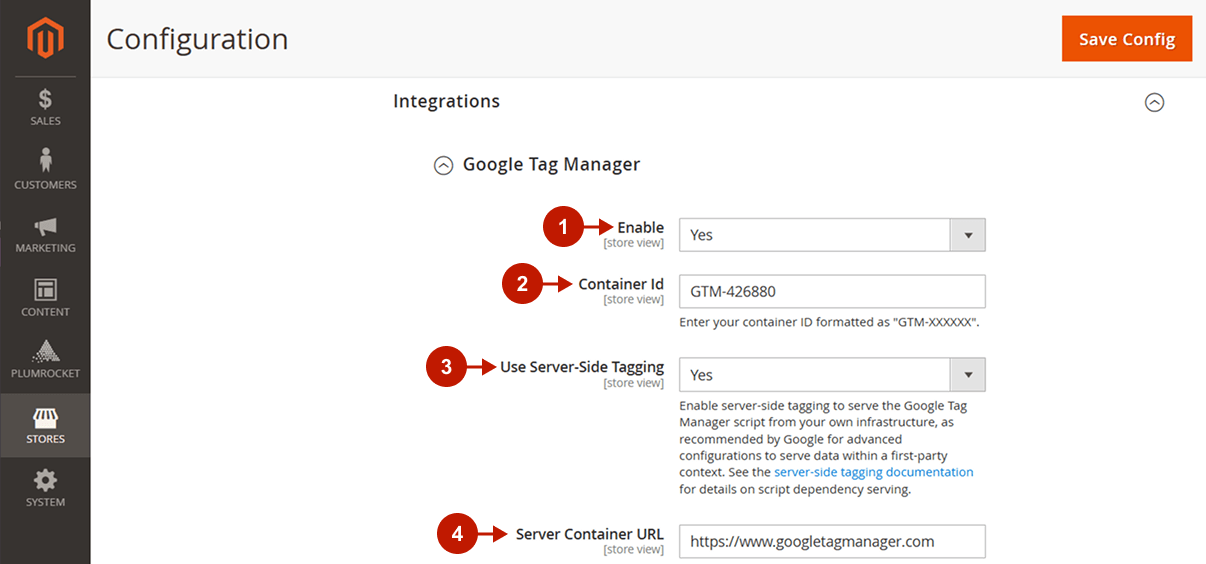
Task: Open the Content sidebar icon
Action: pyautogui.click(x=45, y=290)
